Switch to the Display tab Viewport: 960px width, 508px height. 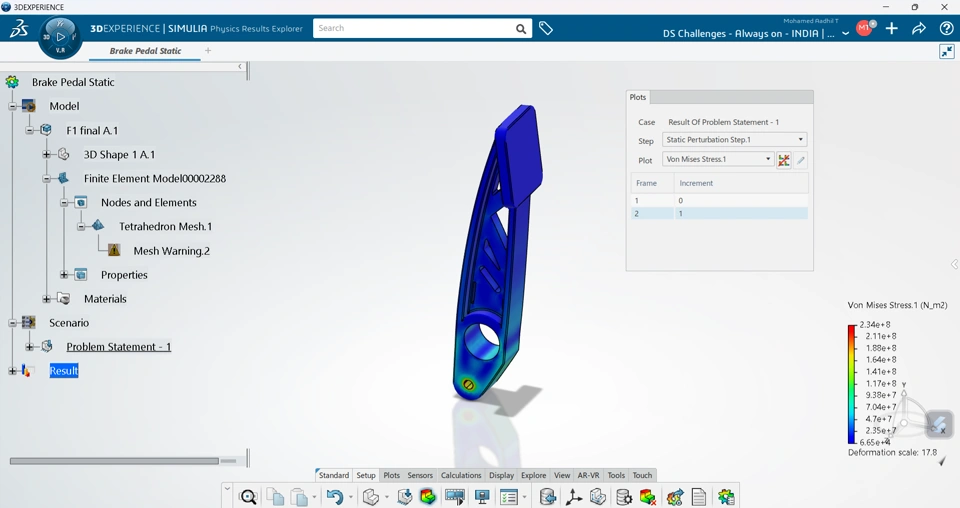(501, 475)
